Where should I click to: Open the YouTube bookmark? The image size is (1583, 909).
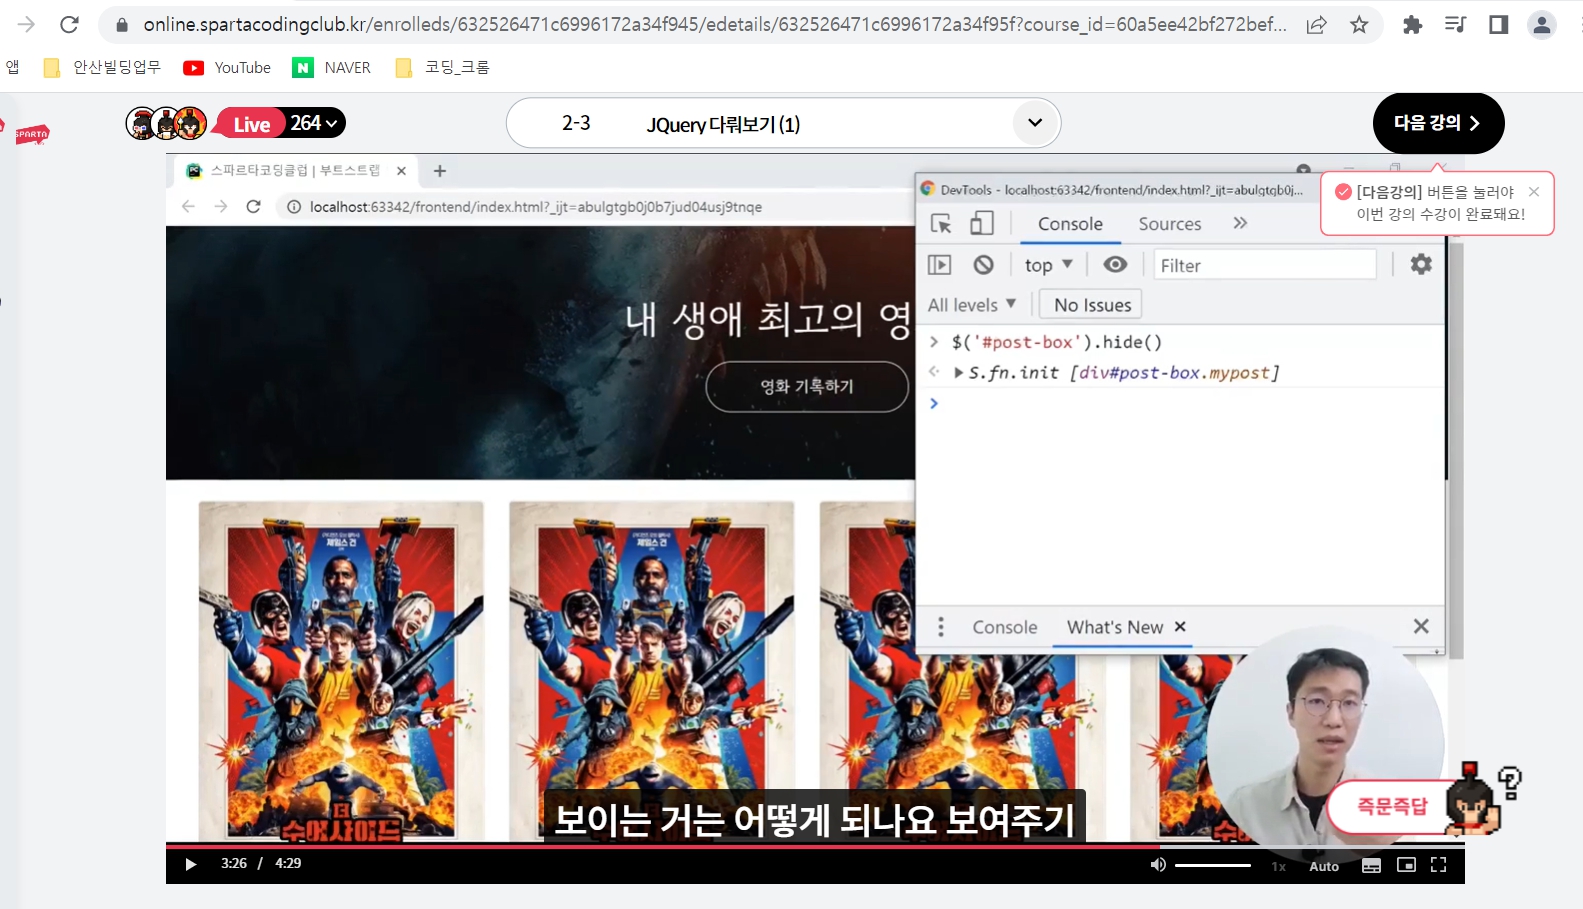coord(227,67)
